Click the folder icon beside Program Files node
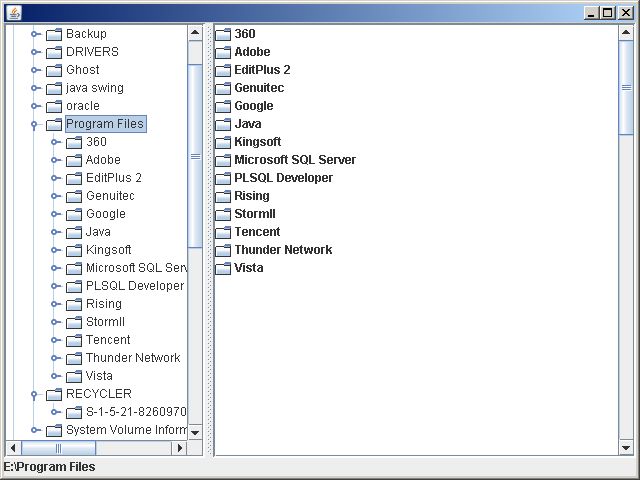 [54, 124]
